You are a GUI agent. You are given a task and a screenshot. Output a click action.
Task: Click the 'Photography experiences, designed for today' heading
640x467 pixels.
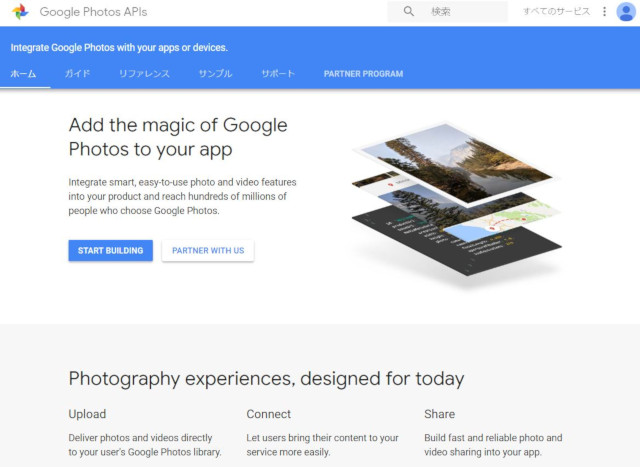tap(266, 379)
